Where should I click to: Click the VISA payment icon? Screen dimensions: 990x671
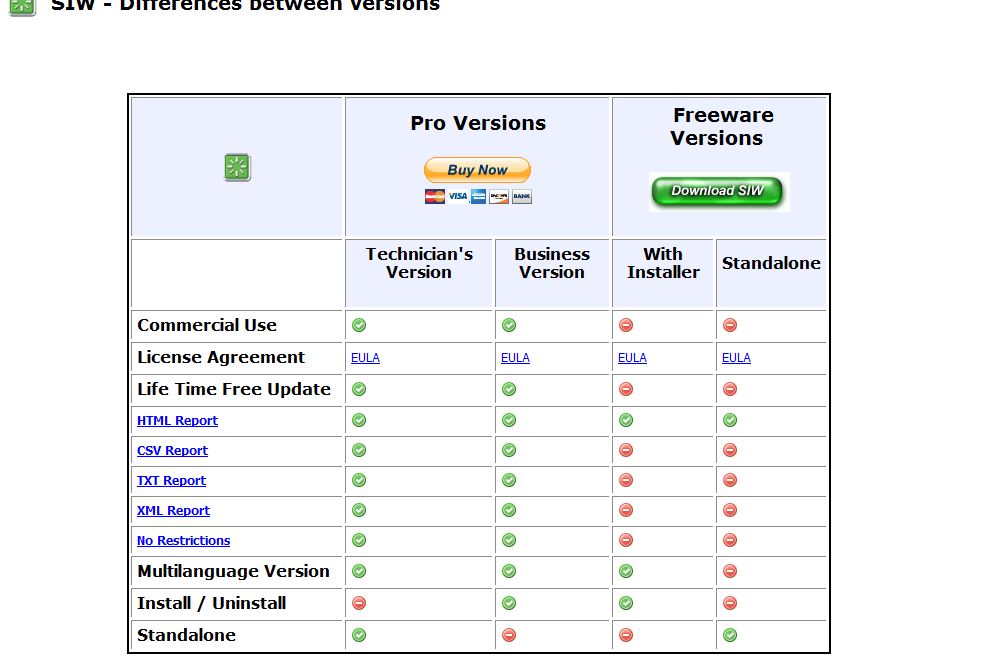click(x=458, y=196)
